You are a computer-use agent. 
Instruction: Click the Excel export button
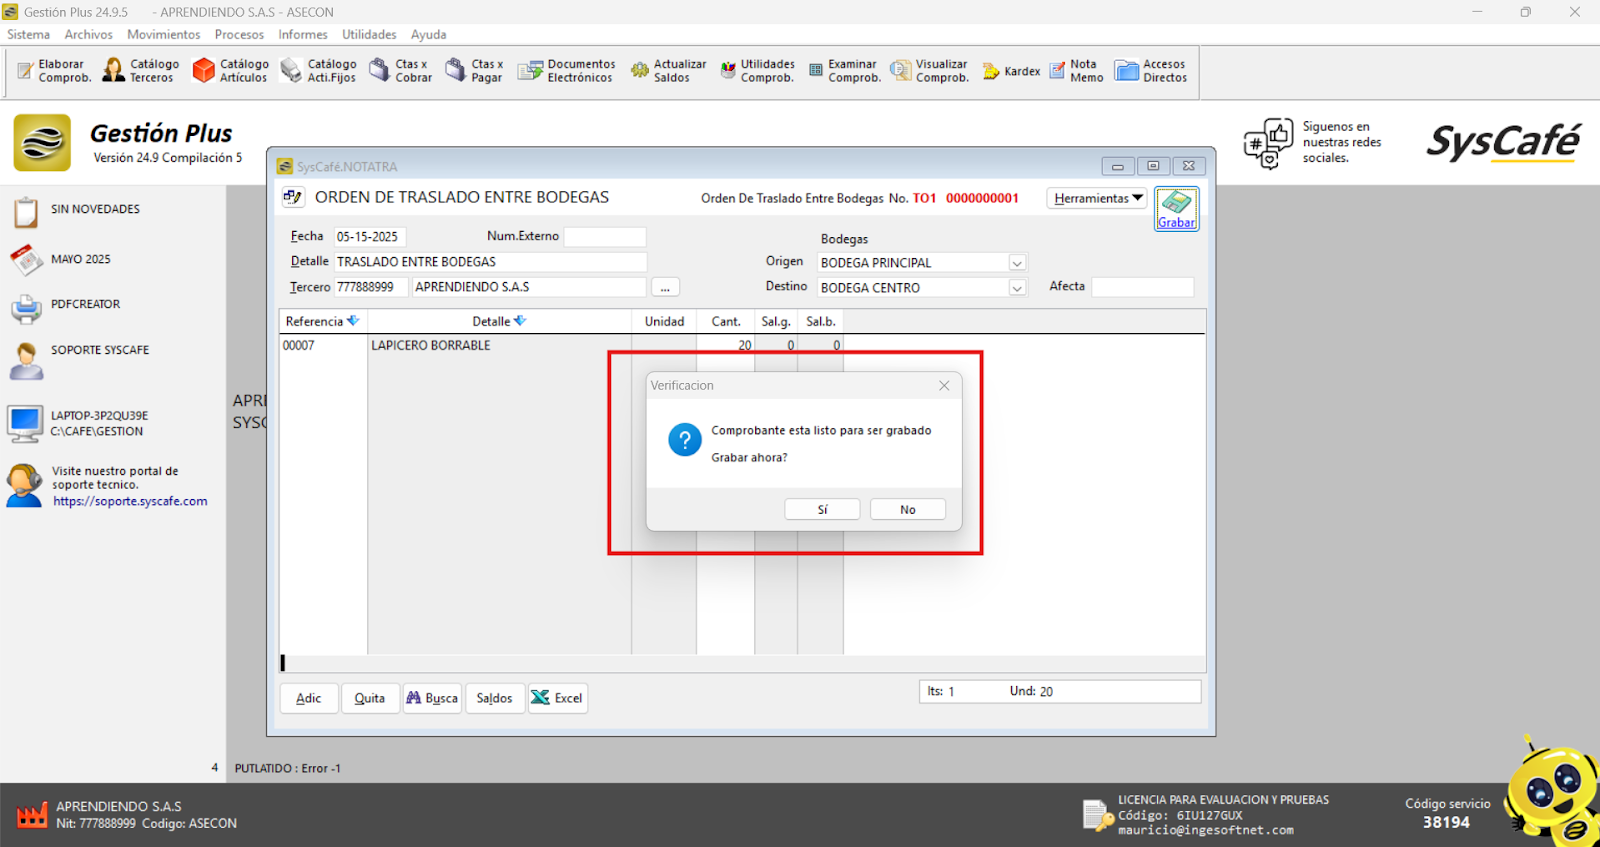tap(557, 698)
